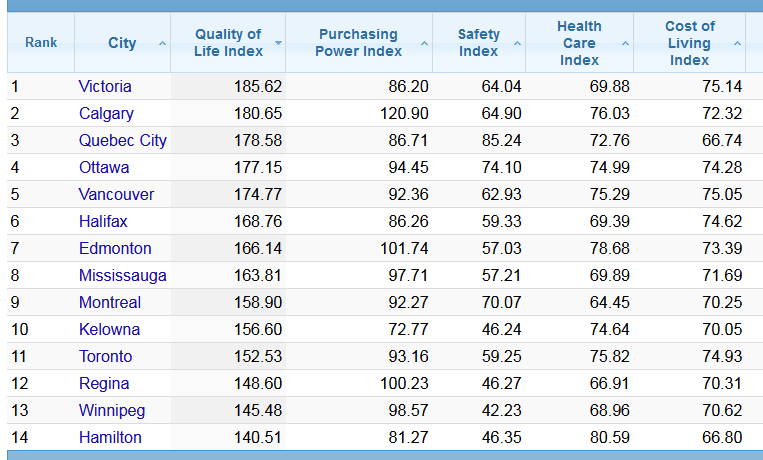The width and height of the screenshot is (763, 460).
Task: Open the Calgary city link
Action: (106, 114)
